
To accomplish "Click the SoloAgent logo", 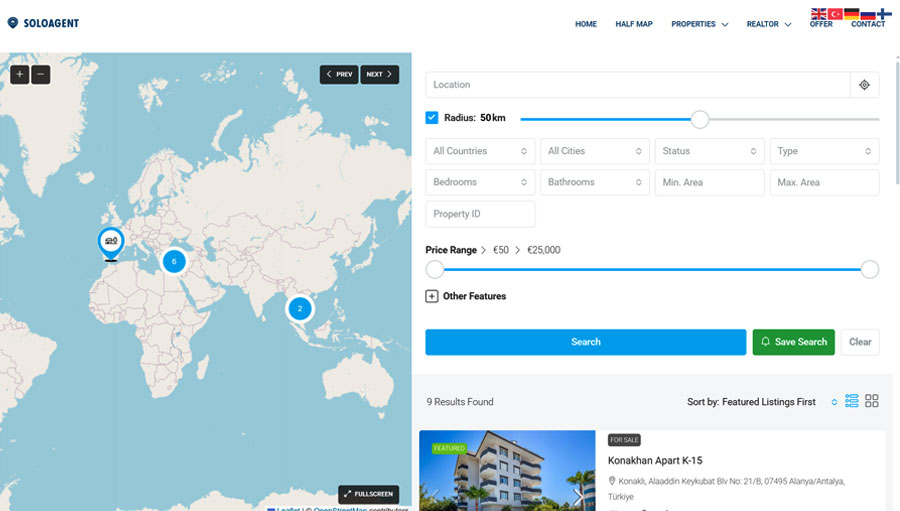I will (x=43, y=23).
